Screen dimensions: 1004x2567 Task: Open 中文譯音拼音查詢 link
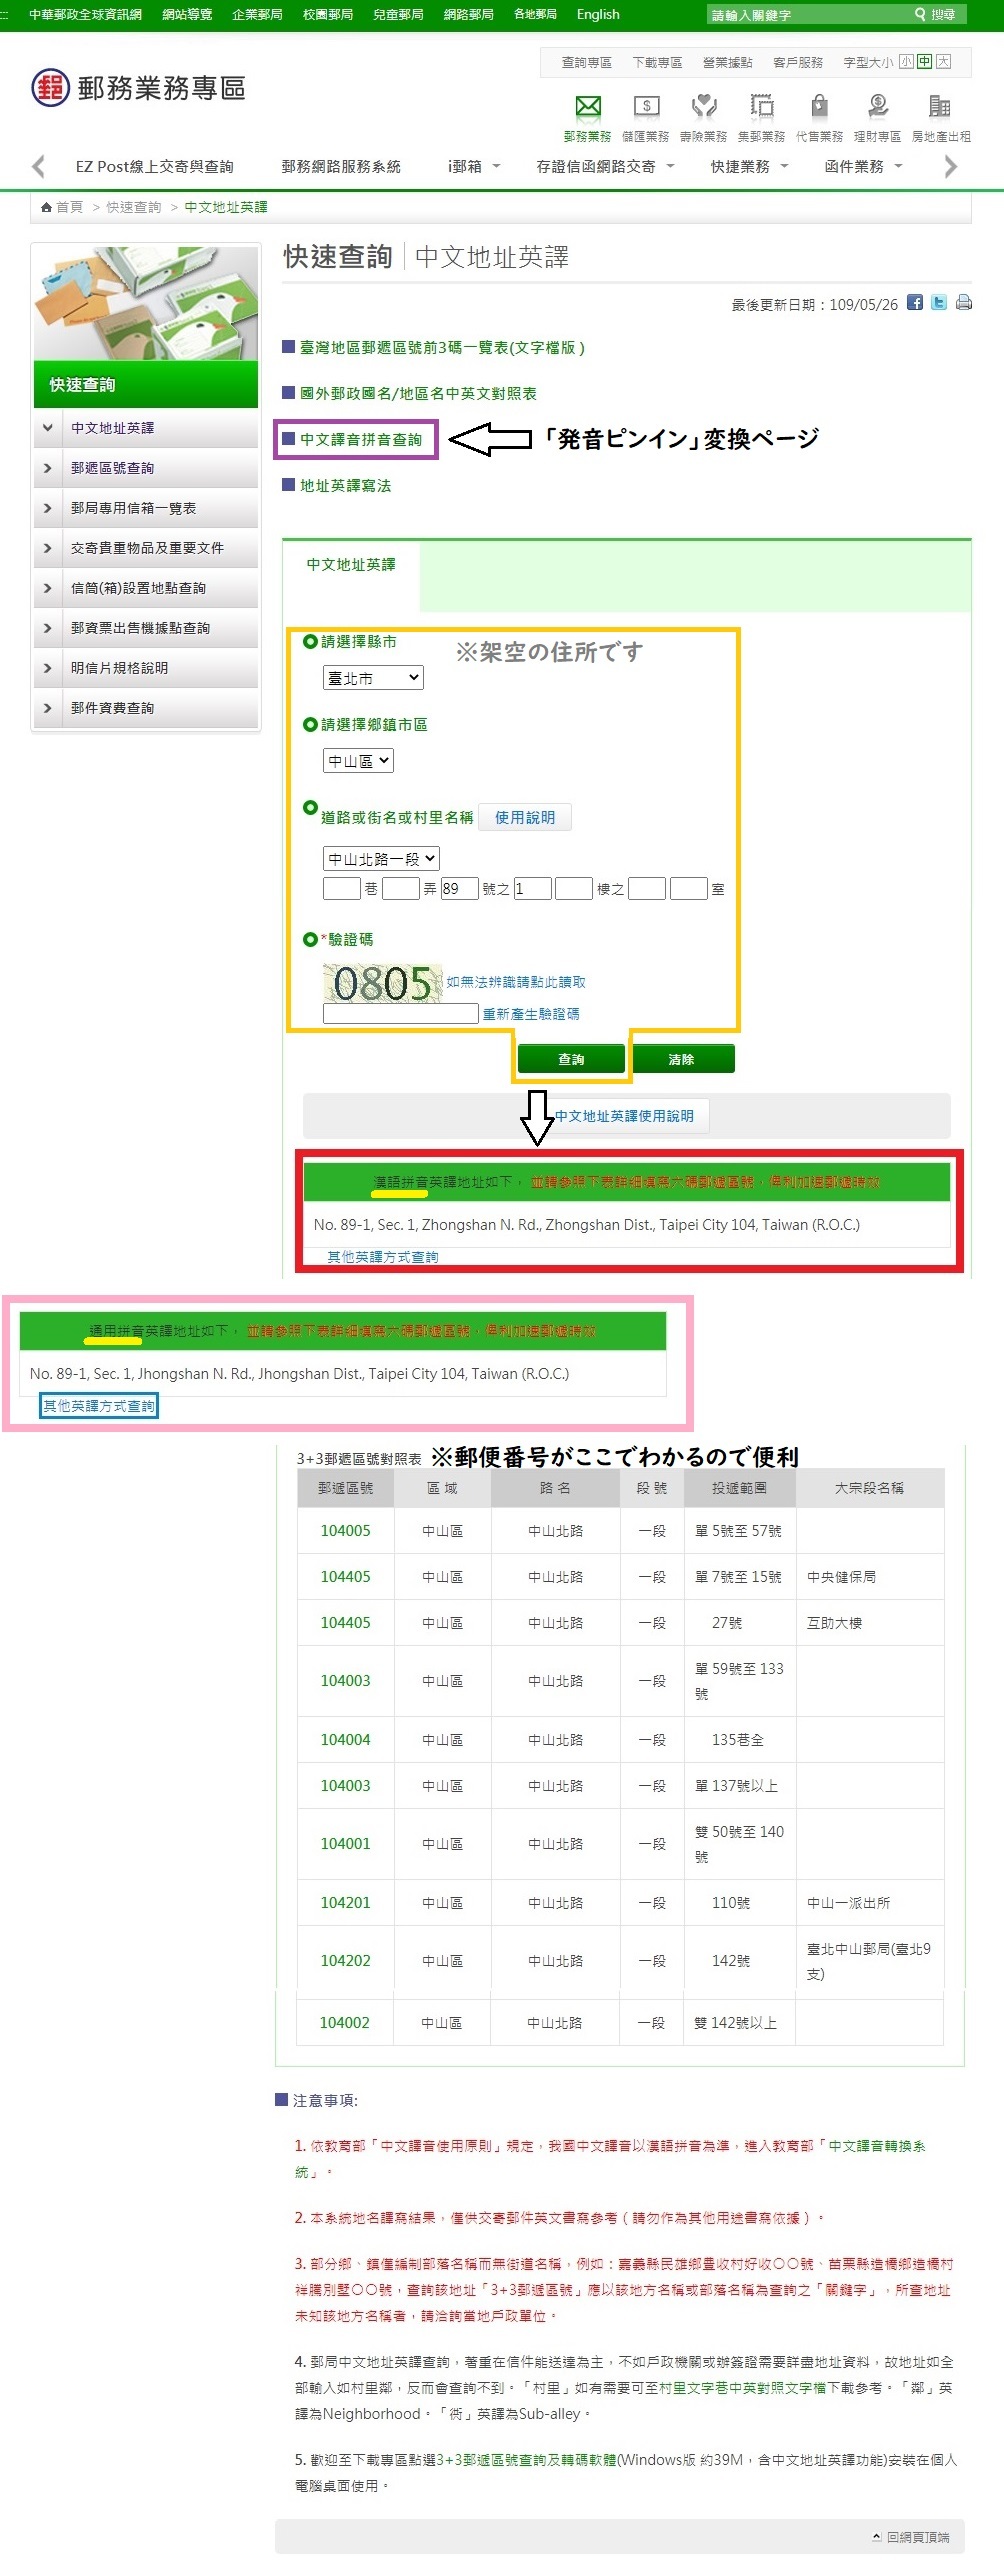pos(361,440)
